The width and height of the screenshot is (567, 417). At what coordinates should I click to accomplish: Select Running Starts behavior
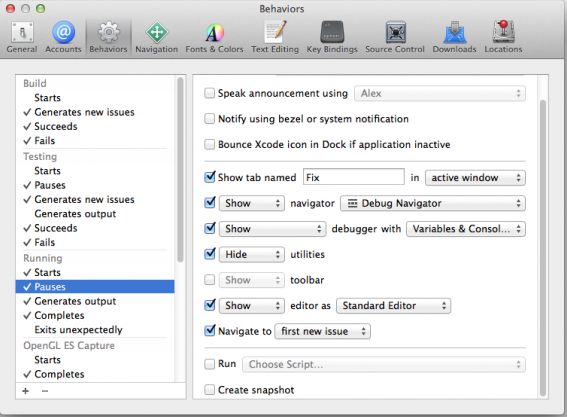click(95, 272)
